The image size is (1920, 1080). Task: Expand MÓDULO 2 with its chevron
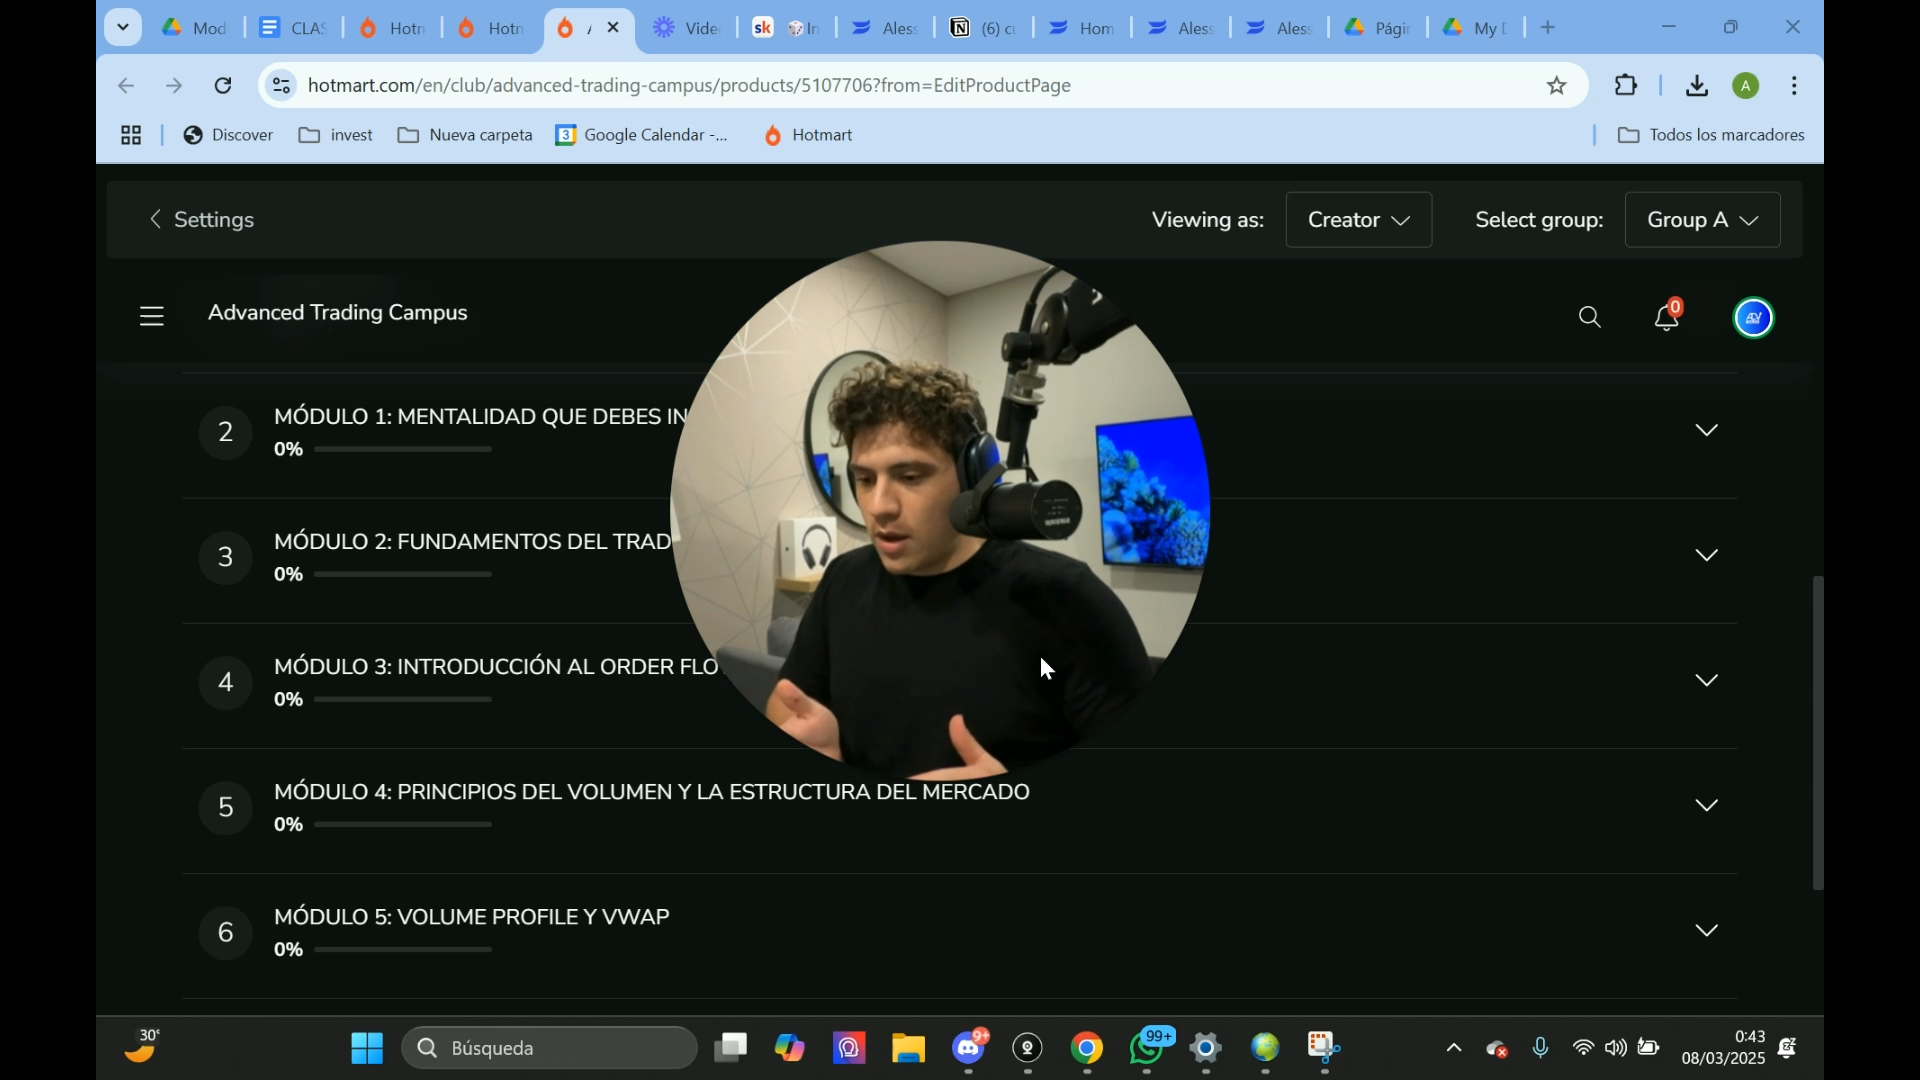1707,556
